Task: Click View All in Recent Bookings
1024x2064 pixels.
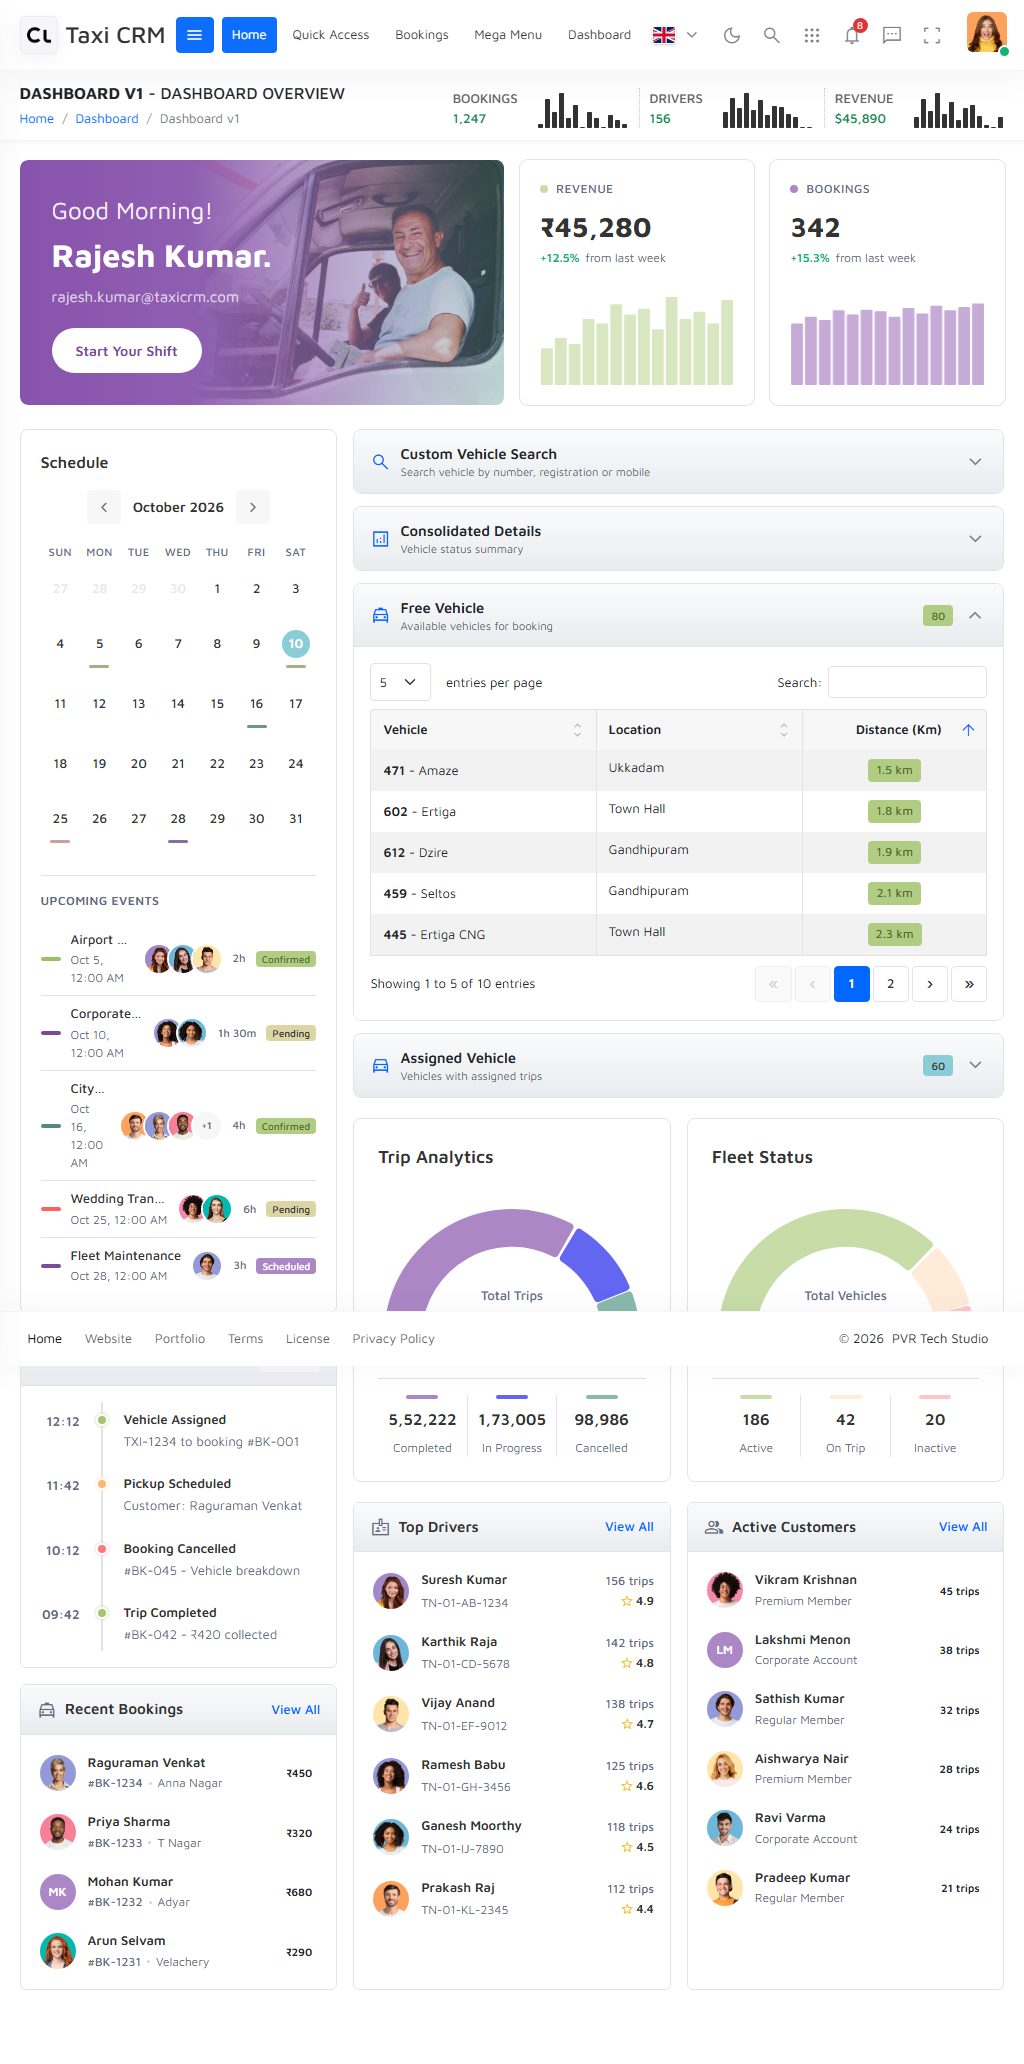Action: pos(296,1710)
